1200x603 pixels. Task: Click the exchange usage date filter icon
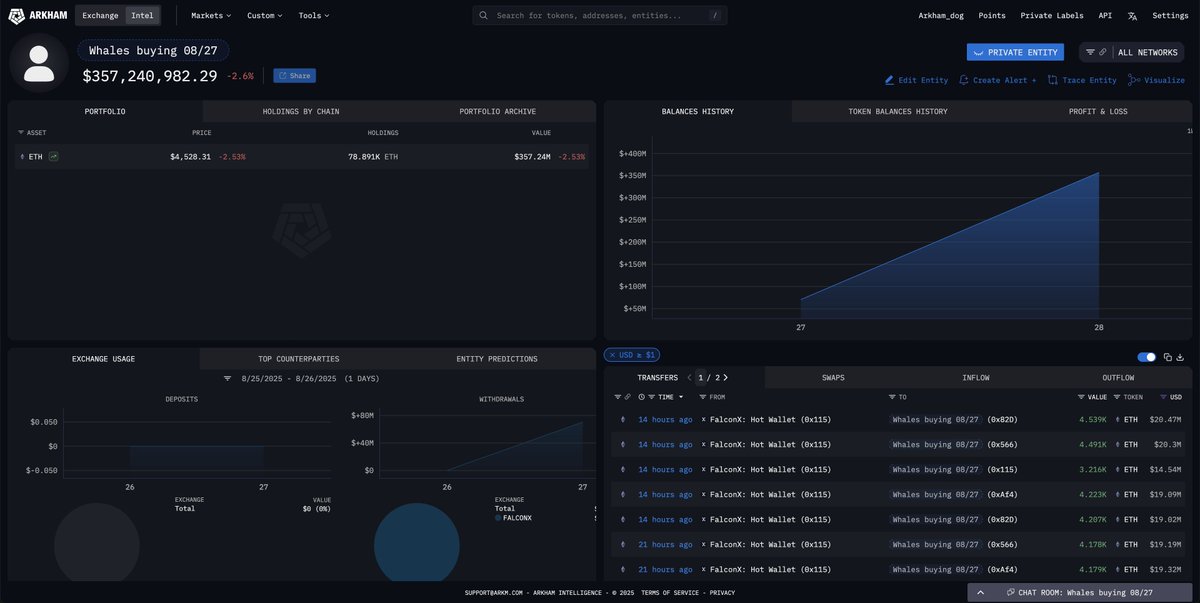228,379
